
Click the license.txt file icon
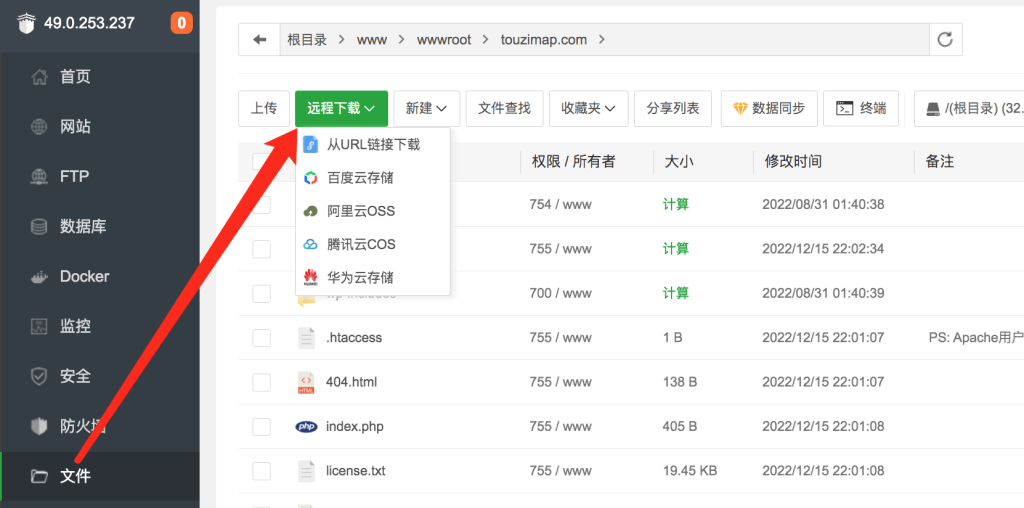tap(306, 471)
